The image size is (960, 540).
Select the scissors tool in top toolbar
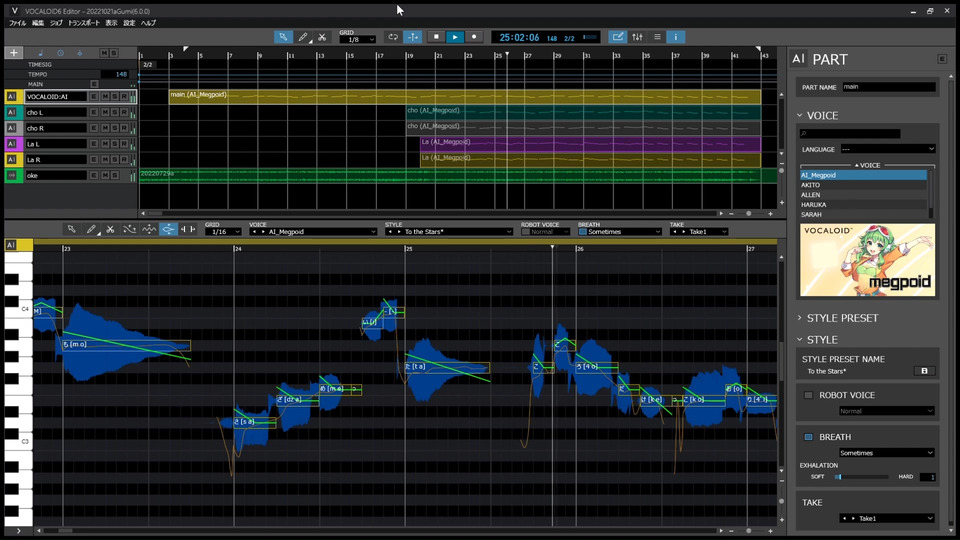[321, 37]
